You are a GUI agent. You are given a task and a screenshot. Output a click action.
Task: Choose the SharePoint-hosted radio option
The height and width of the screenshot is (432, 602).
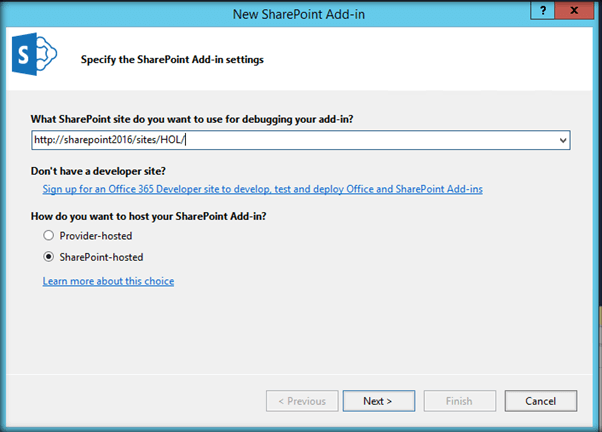pyautogui.click(x=48, y=256)
